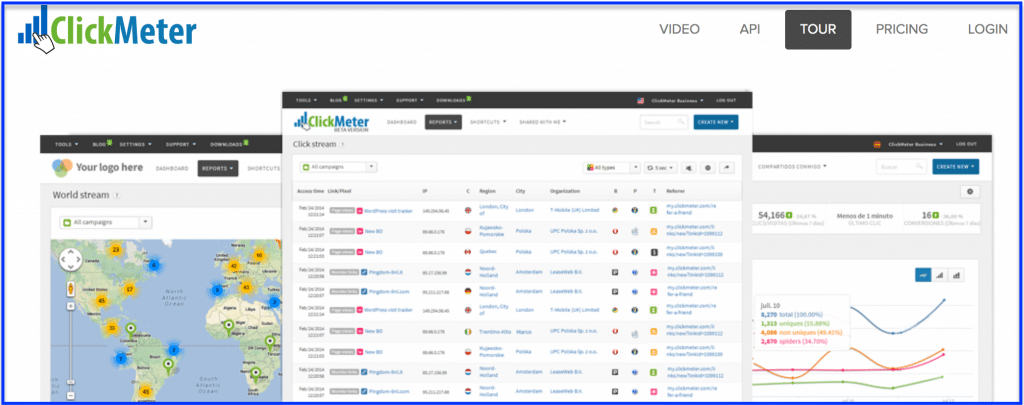Screen dimensions: 1024x405
Task: Click the Region column header
Action: [487, 191]
